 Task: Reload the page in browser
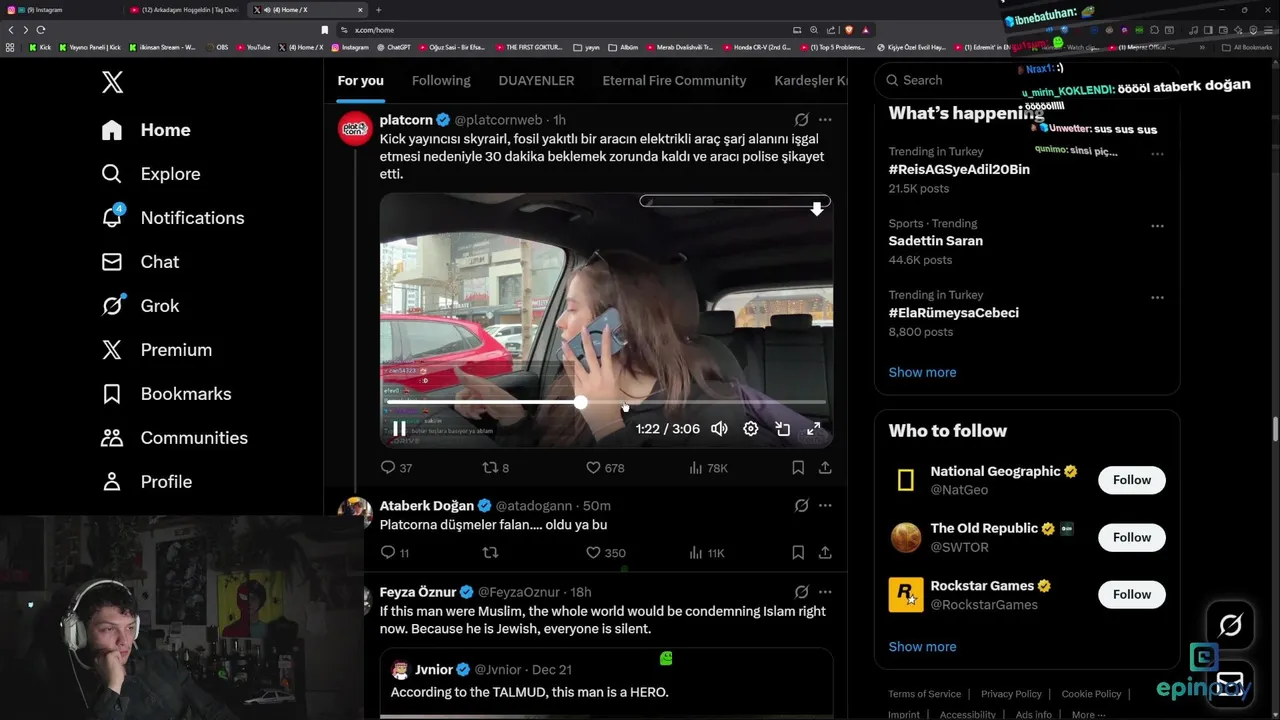pos(41,30)
